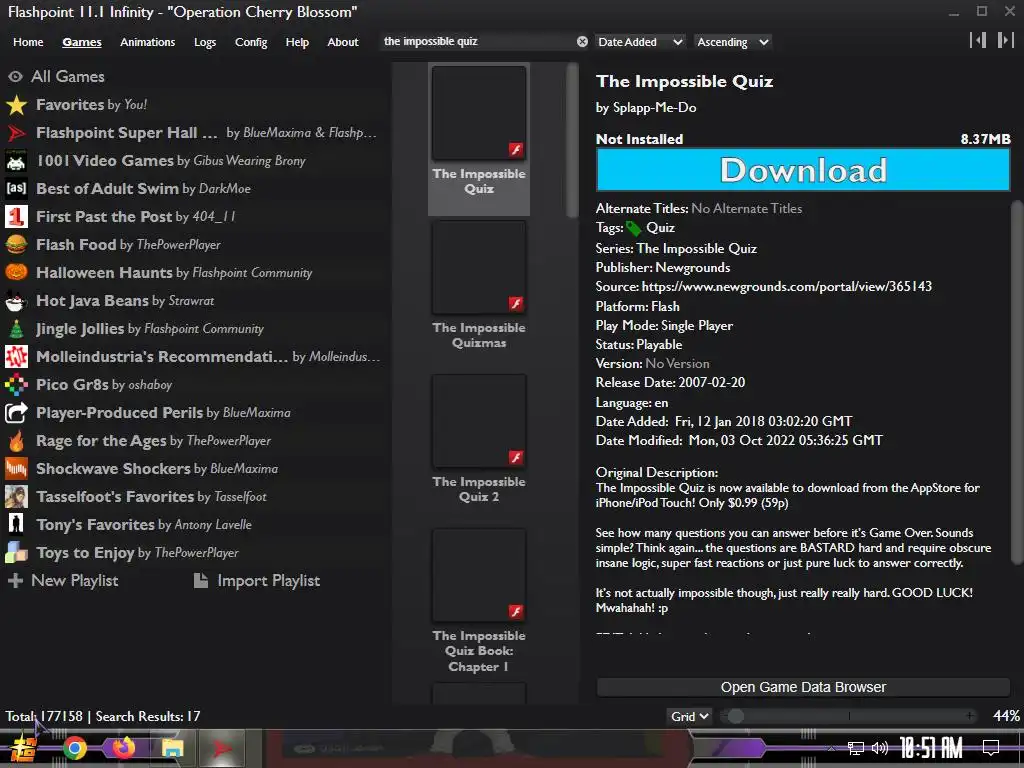Open the Ascending order dropdown

[732, 42]
